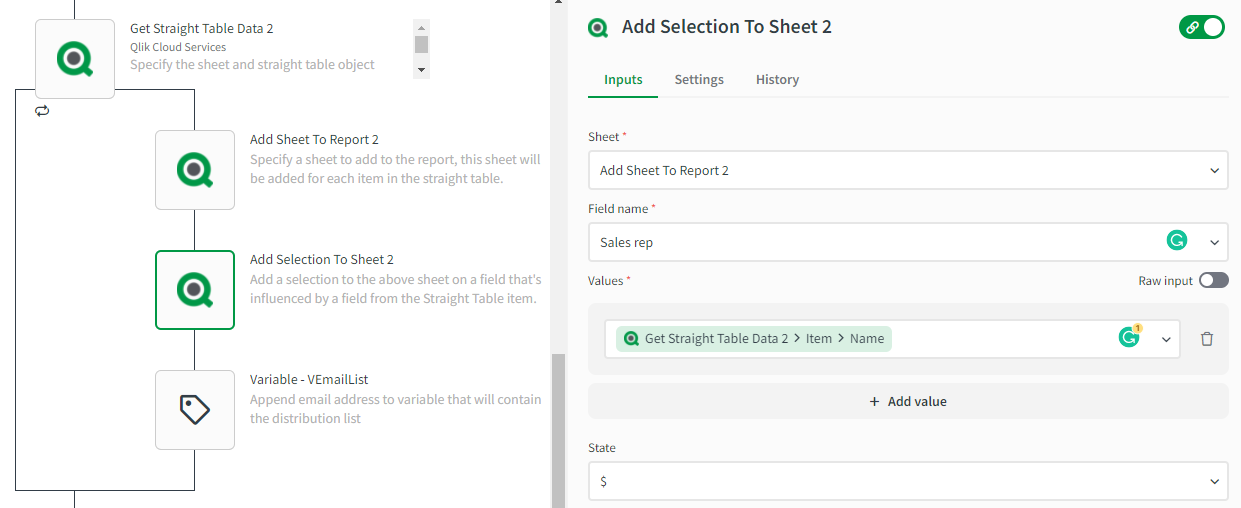Select the Variable - VEmailList tag icon
The width and height of the screenshot is (1241, 508).
[195, 409]
